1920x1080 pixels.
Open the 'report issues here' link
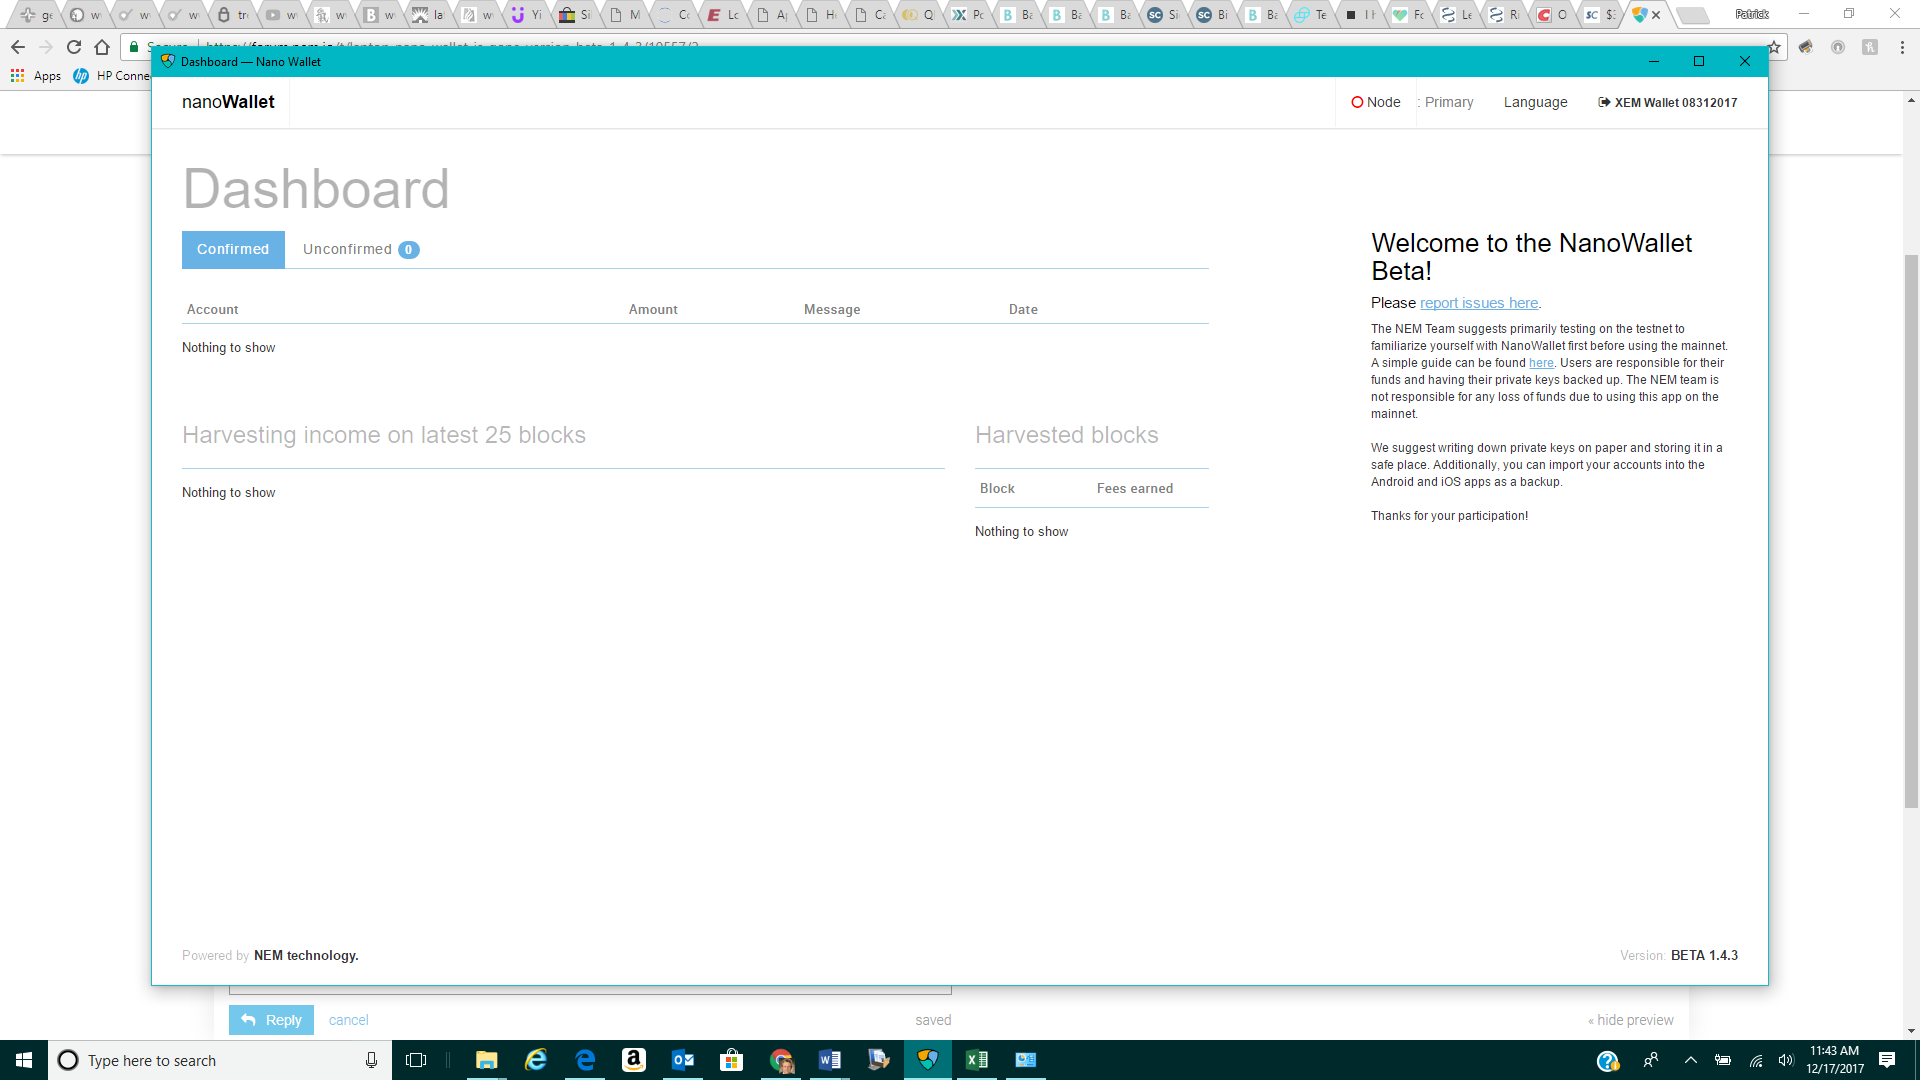coord(1479,303)
